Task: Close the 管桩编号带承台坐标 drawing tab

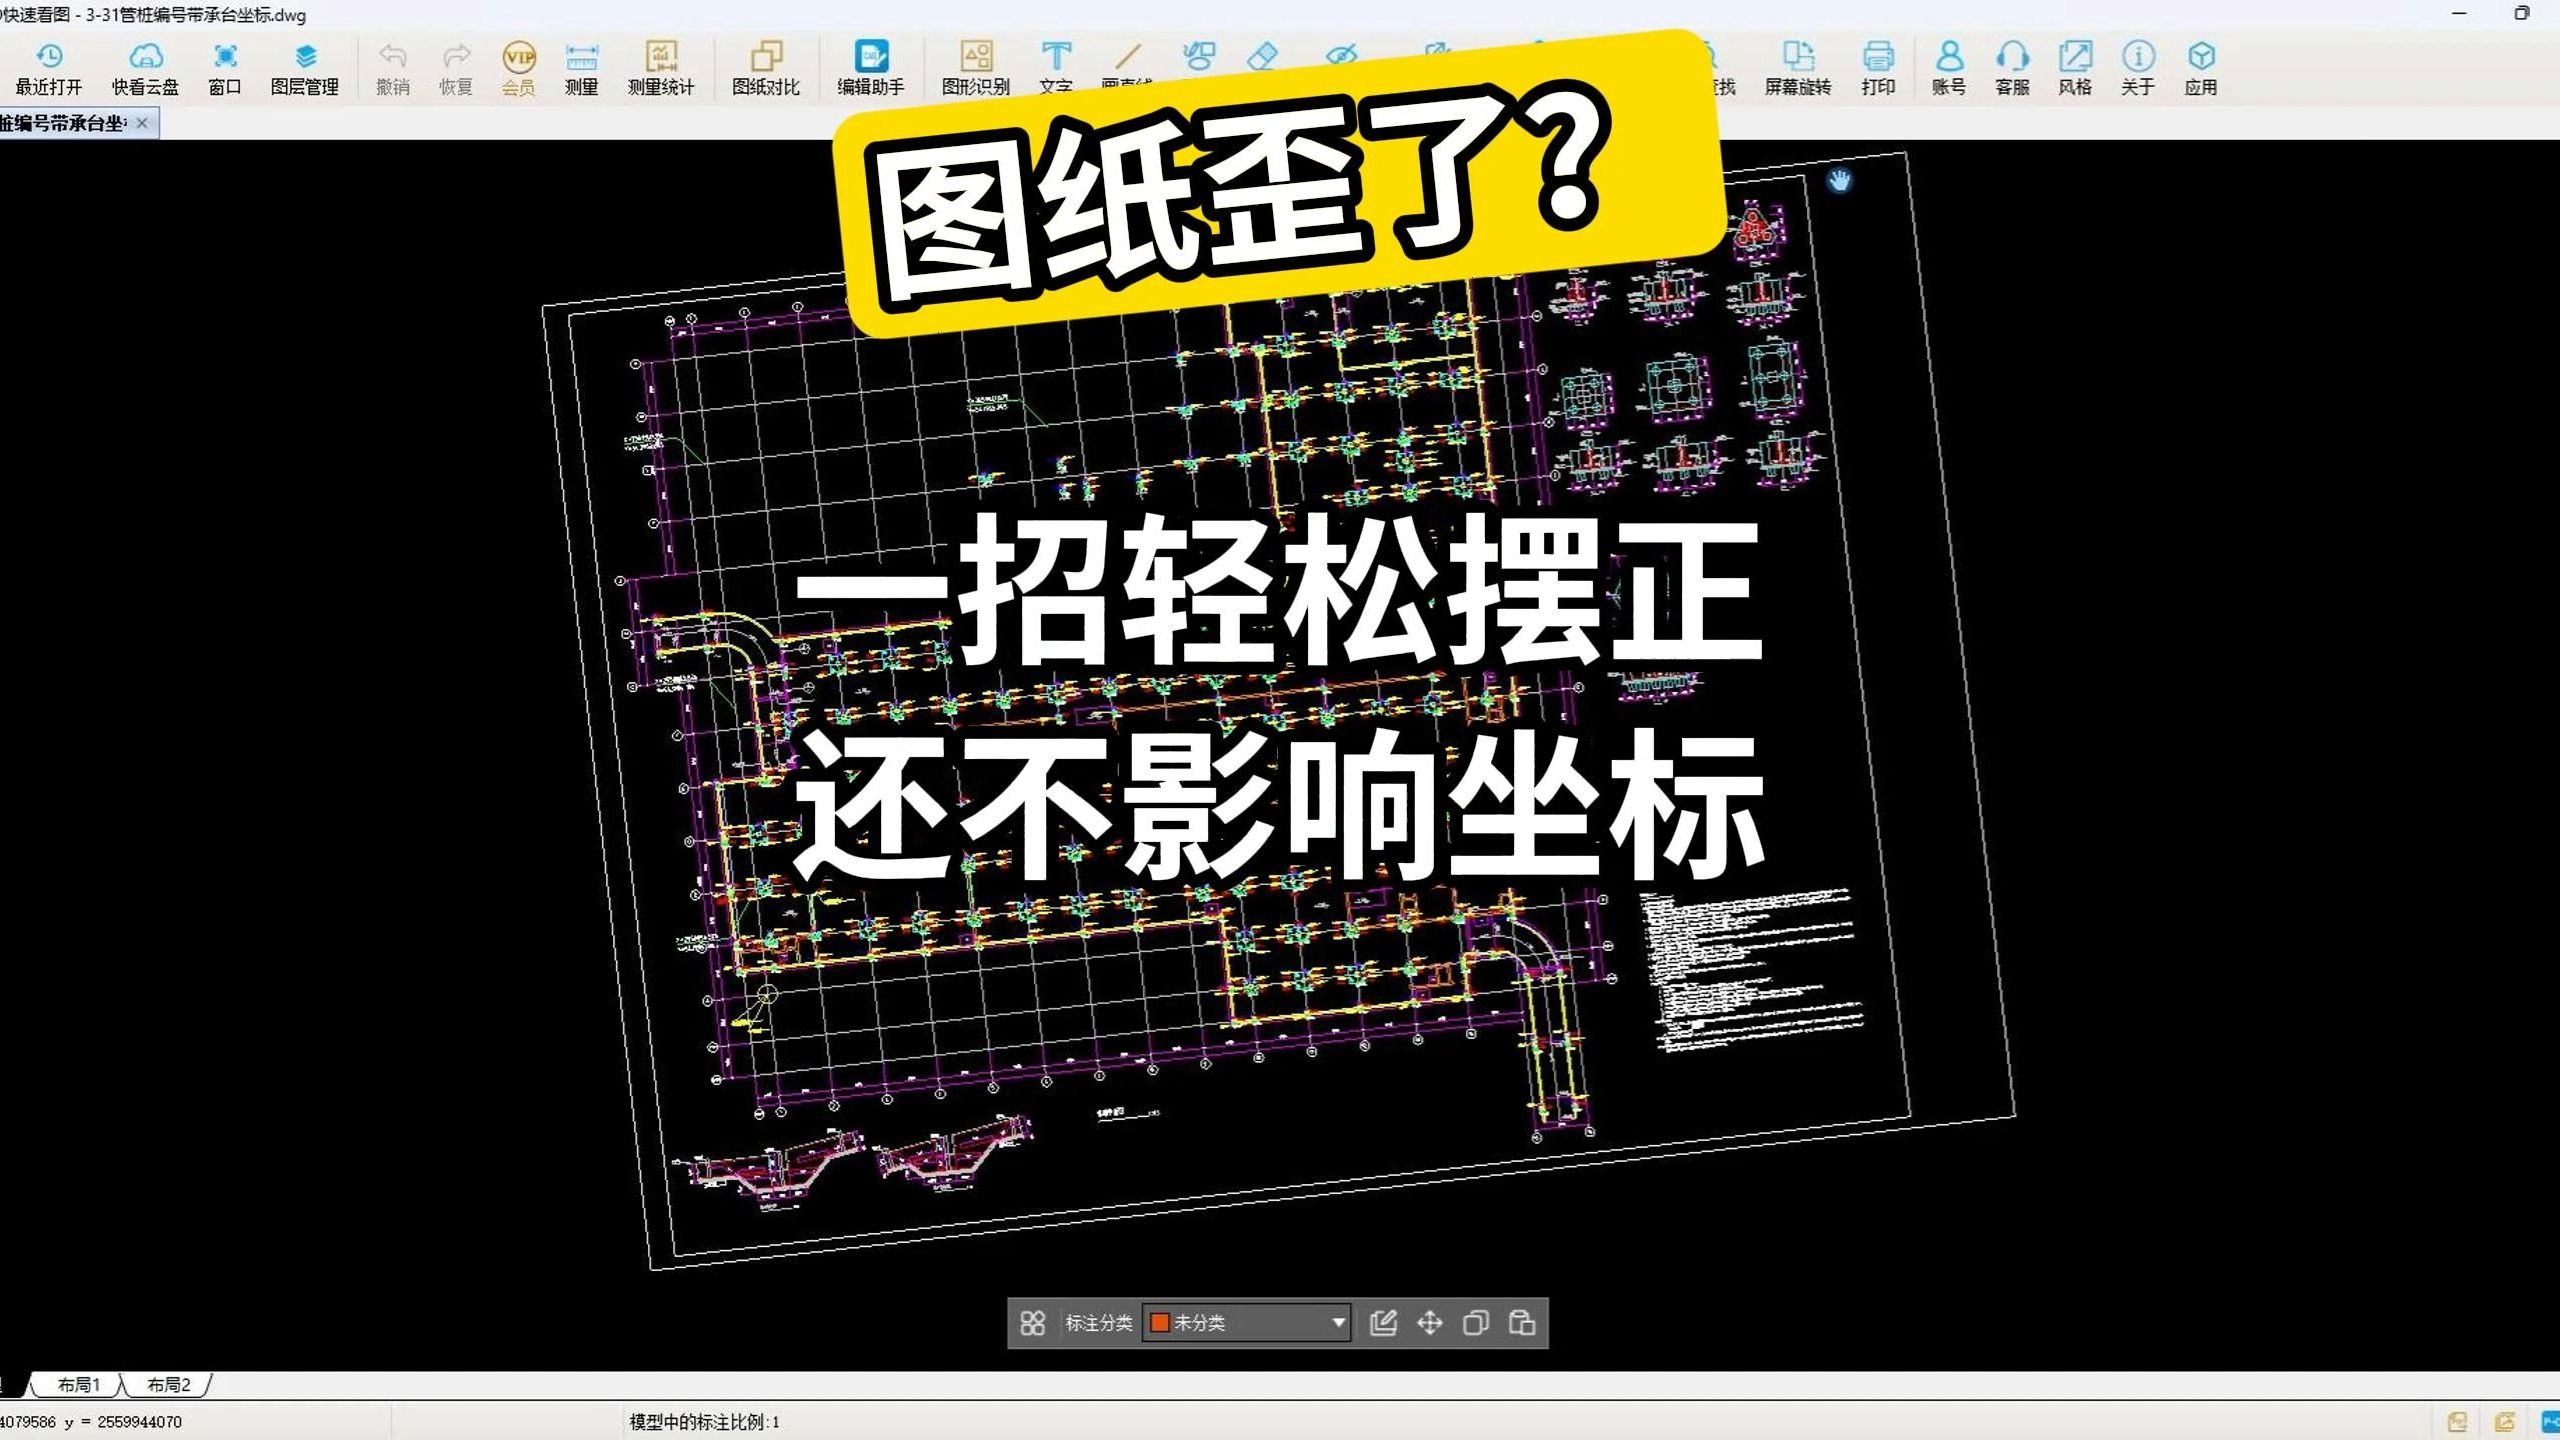Action: pyautogui.click(x=142, y=121)
